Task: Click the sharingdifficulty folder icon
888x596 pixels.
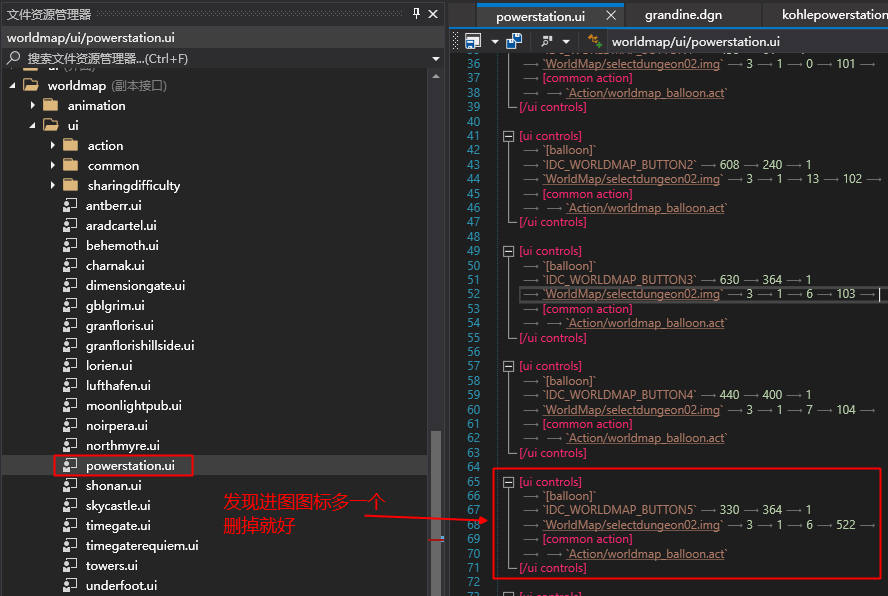Action: (x=71, y=185)
